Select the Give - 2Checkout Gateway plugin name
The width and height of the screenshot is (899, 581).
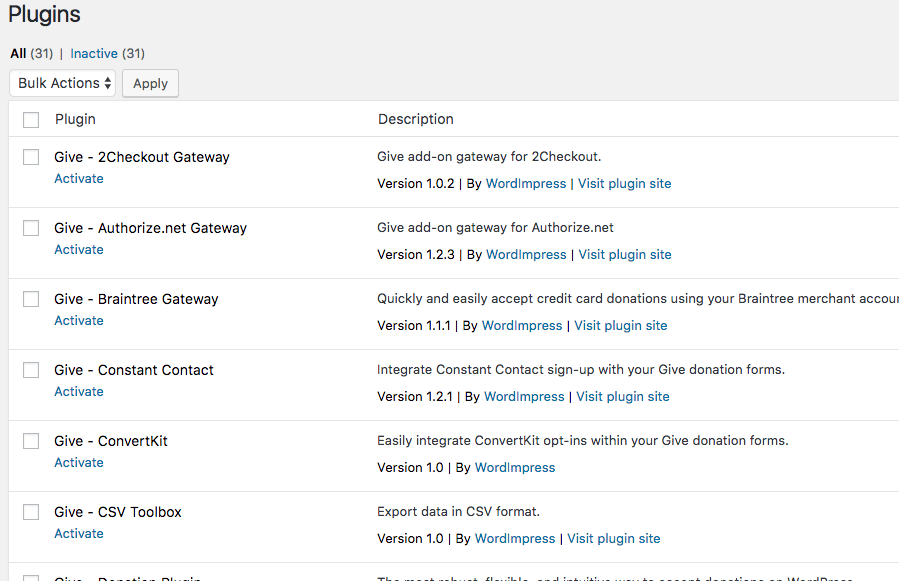(x=142, y=157)
